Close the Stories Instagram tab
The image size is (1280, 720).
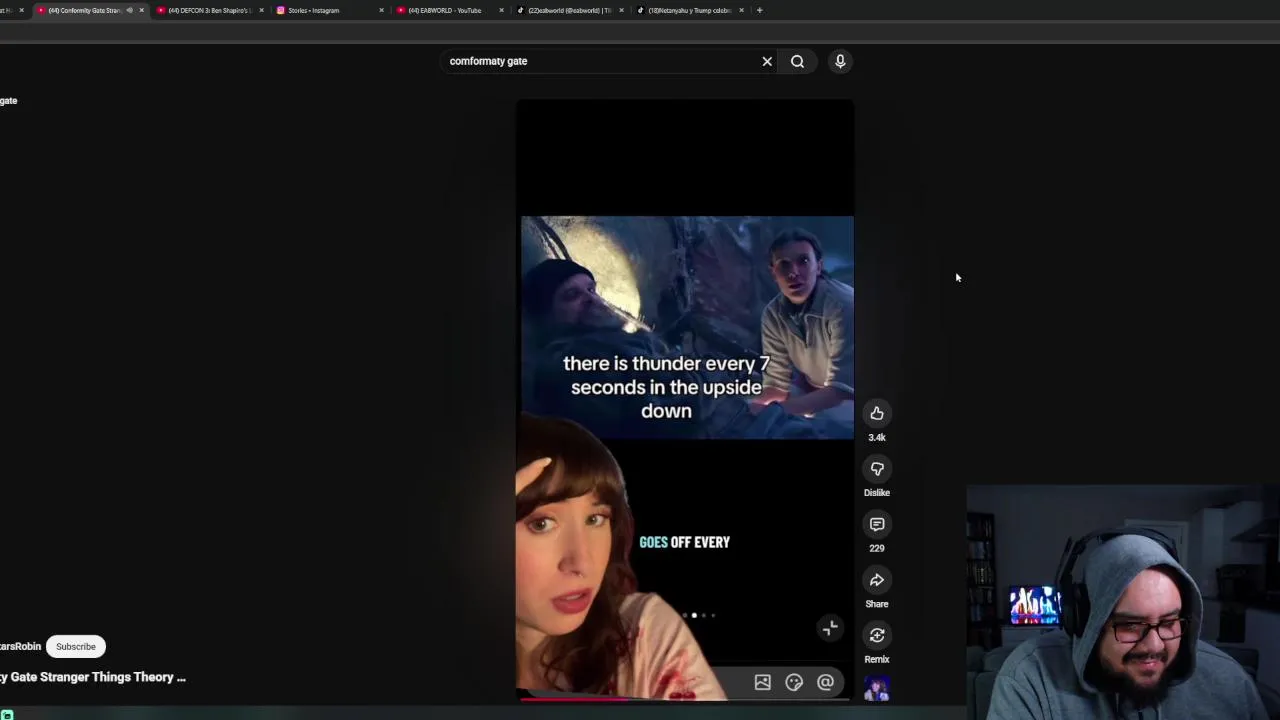(x=381, y=10)
